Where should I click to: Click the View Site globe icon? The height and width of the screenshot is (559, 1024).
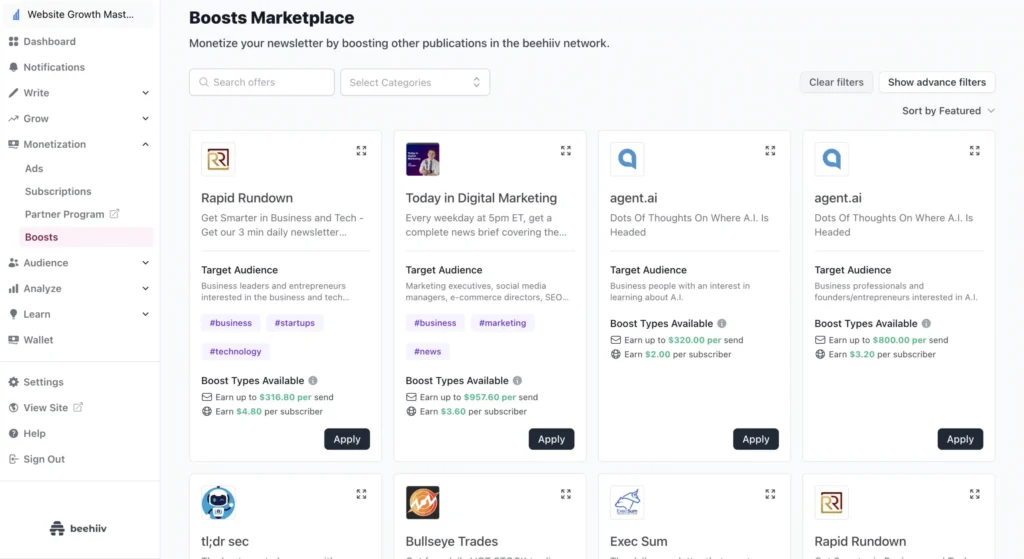click(x=13, y=407)
